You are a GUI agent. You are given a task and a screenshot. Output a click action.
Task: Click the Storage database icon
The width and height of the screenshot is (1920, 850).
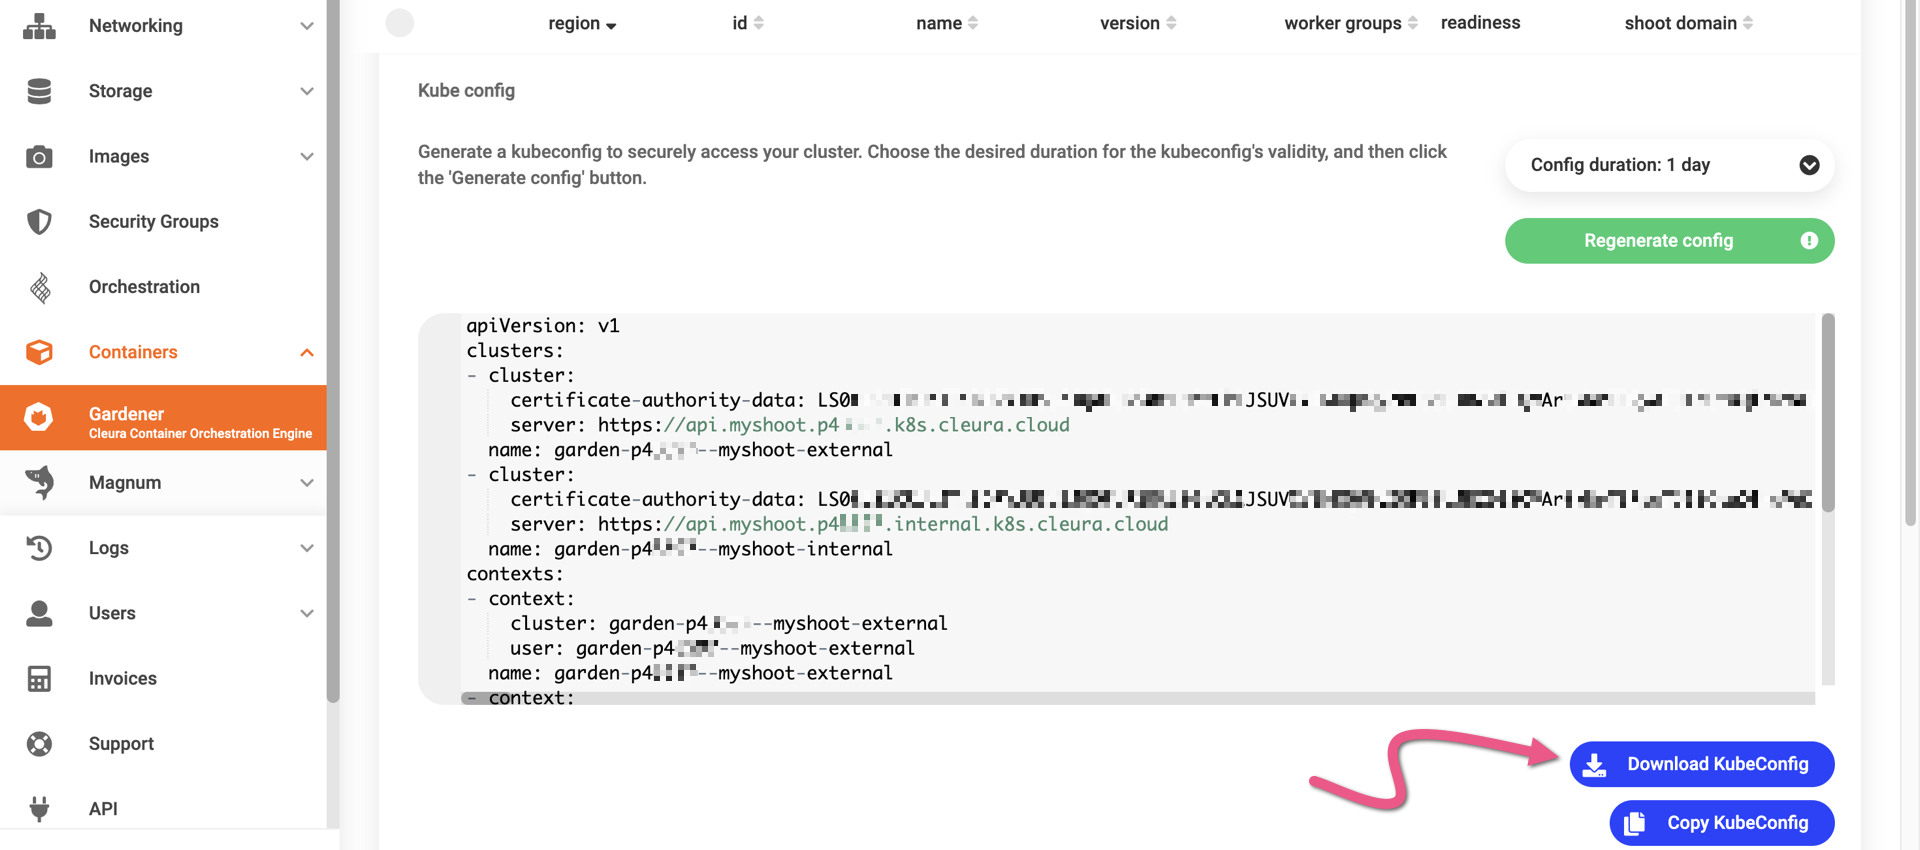pos(39,91)
